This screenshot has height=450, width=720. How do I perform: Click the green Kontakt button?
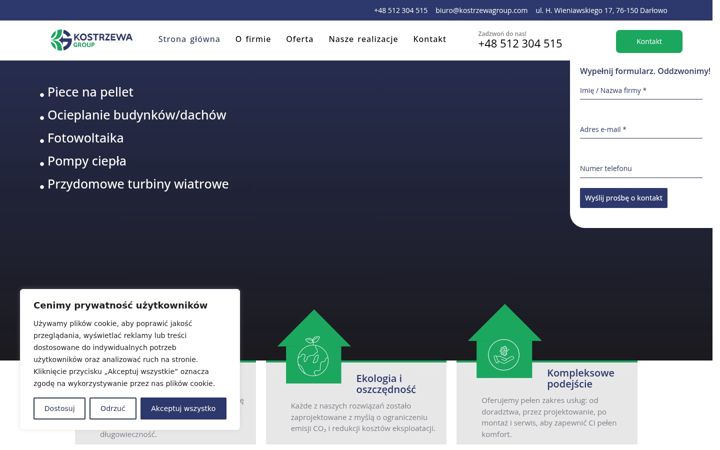pyautogui.click(x=649, y=41)
